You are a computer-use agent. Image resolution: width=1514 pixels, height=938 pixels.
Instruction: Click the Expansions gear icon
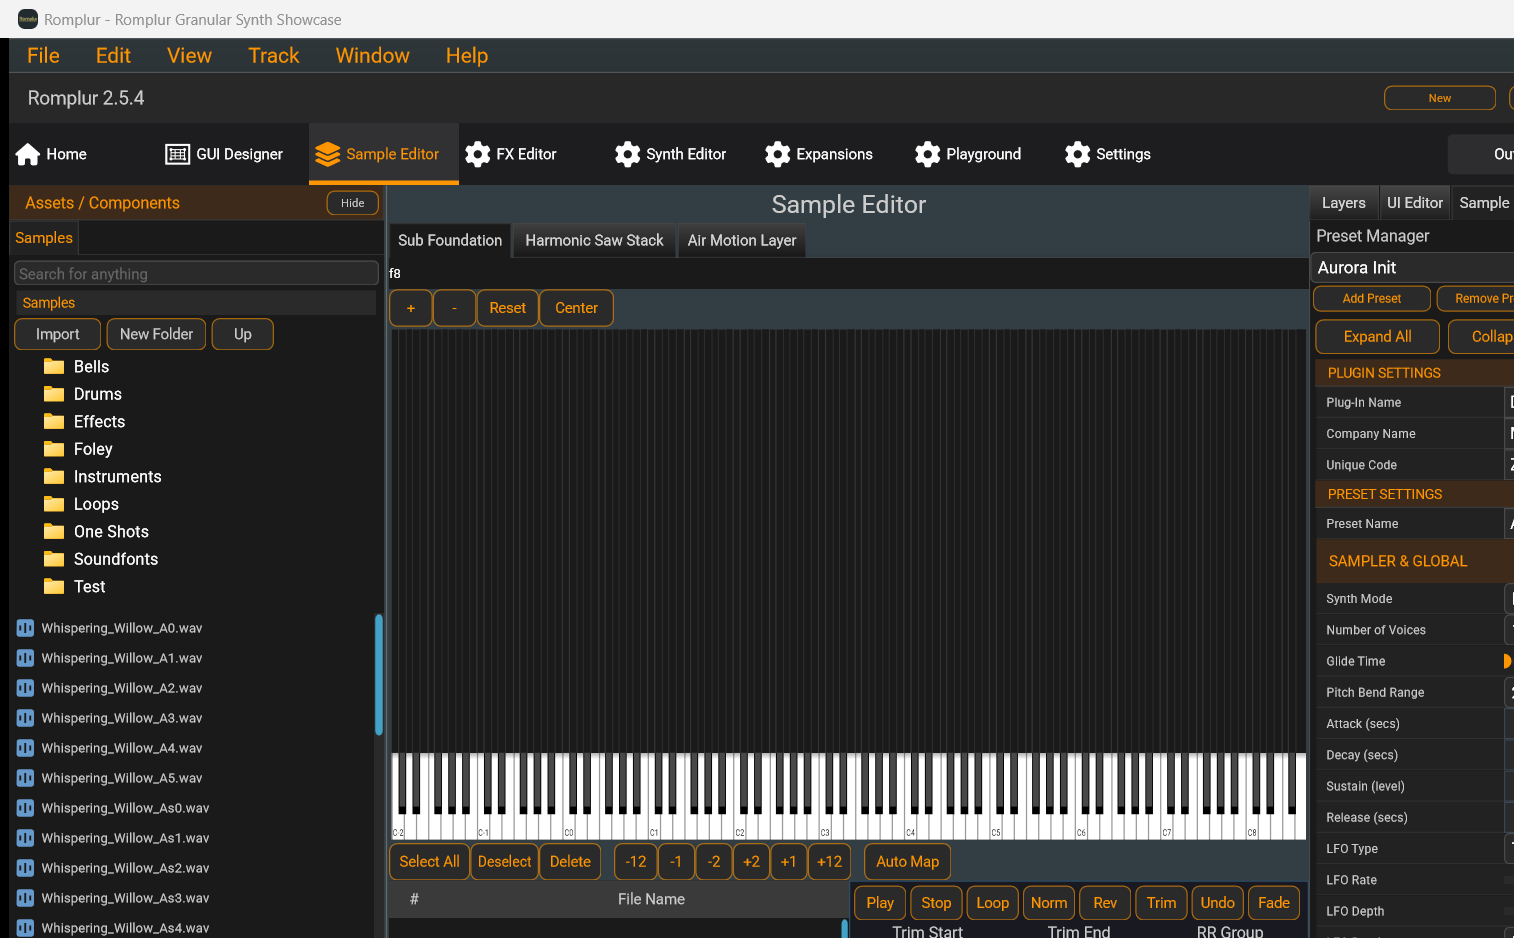coord(778,154)
